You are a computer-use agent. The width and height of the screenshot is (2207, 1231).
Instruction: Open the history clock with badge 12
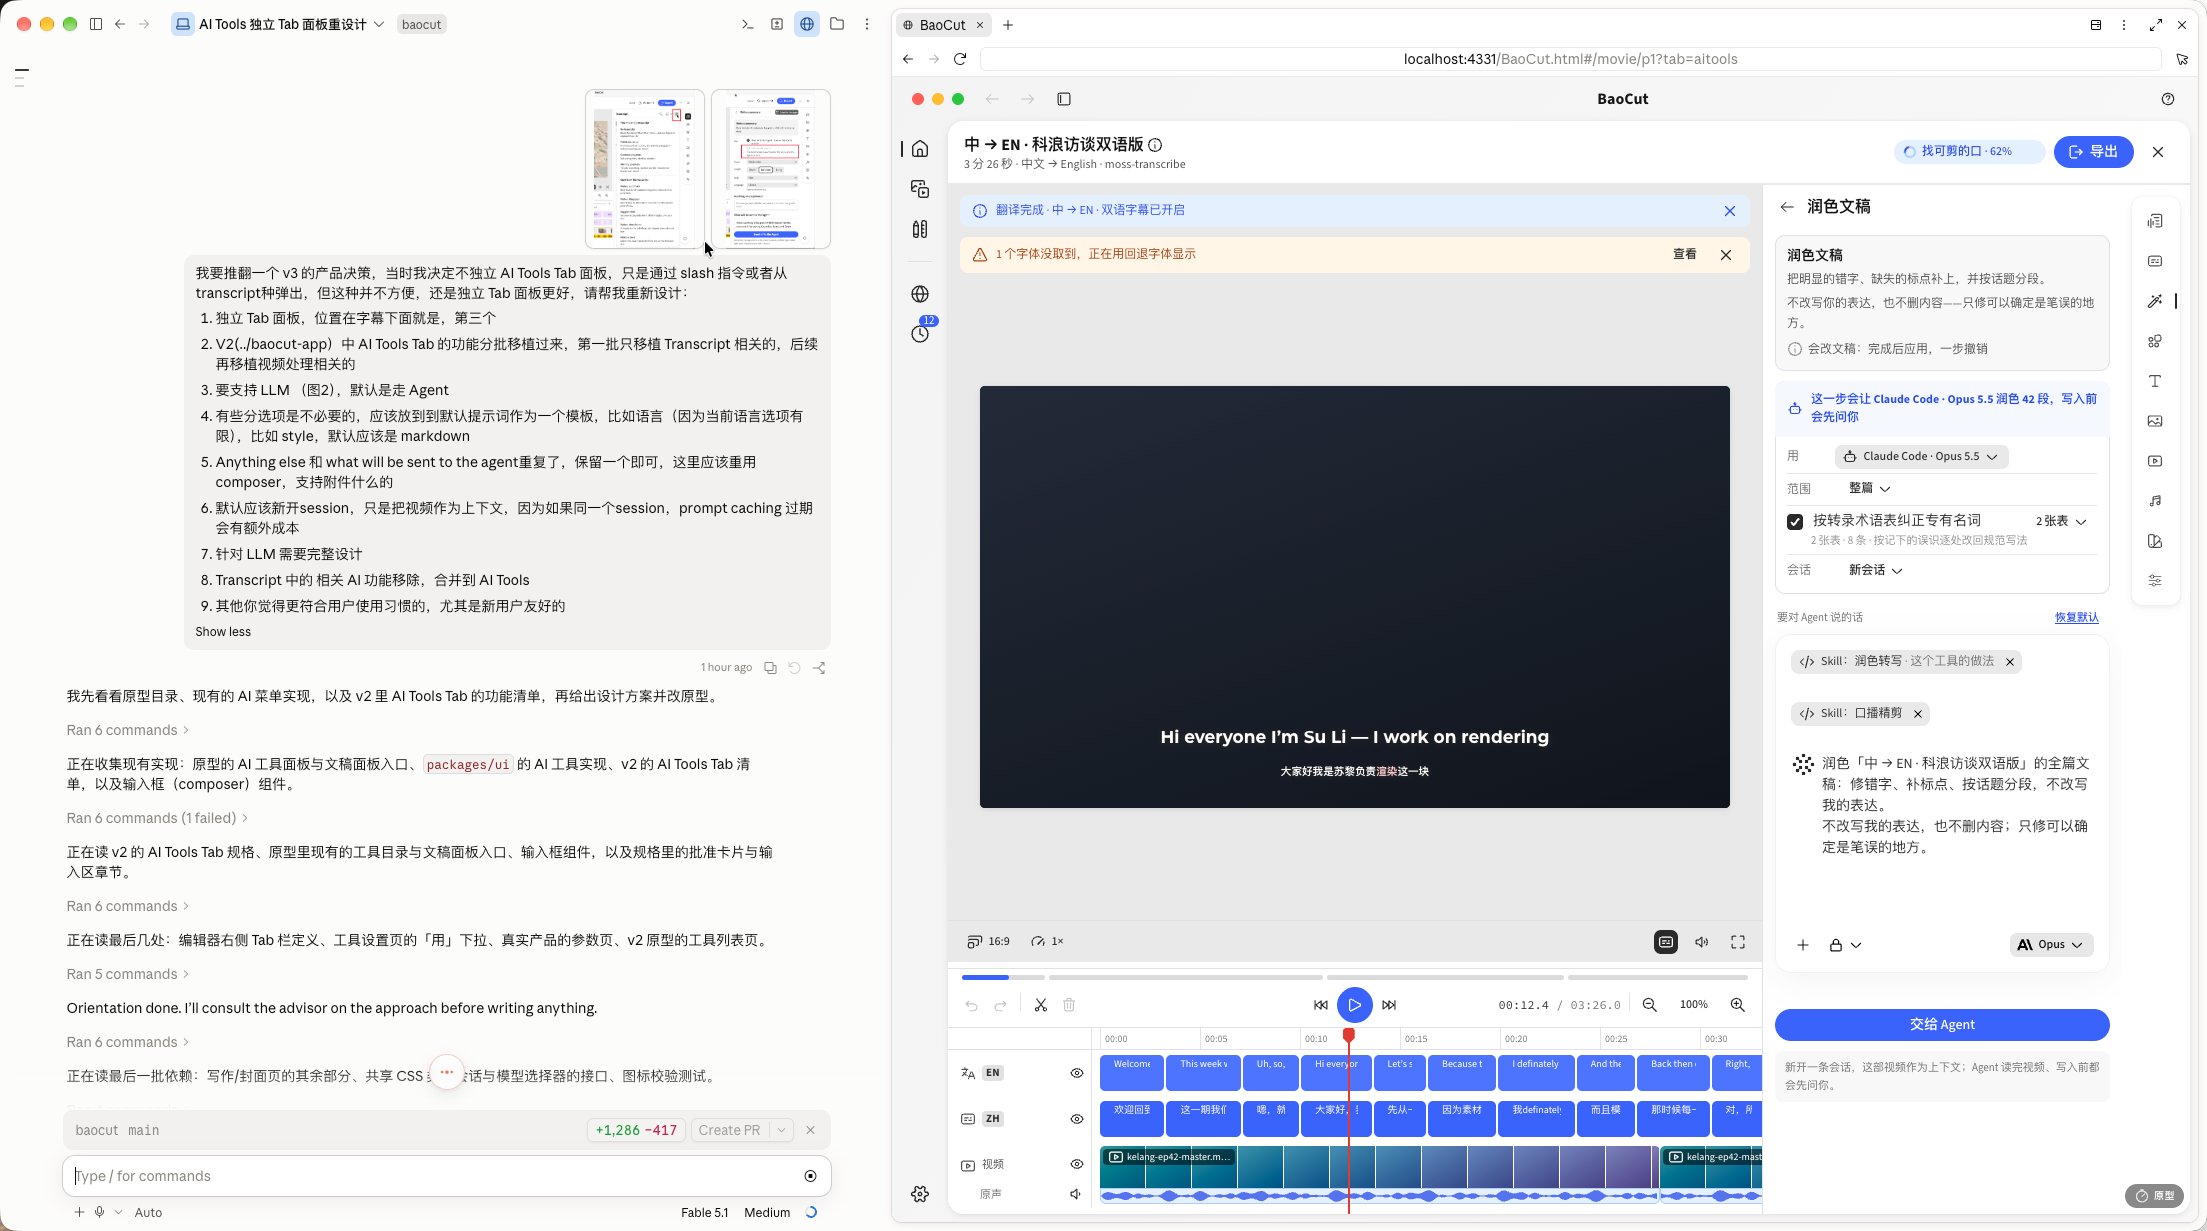(x=920, y=333)
